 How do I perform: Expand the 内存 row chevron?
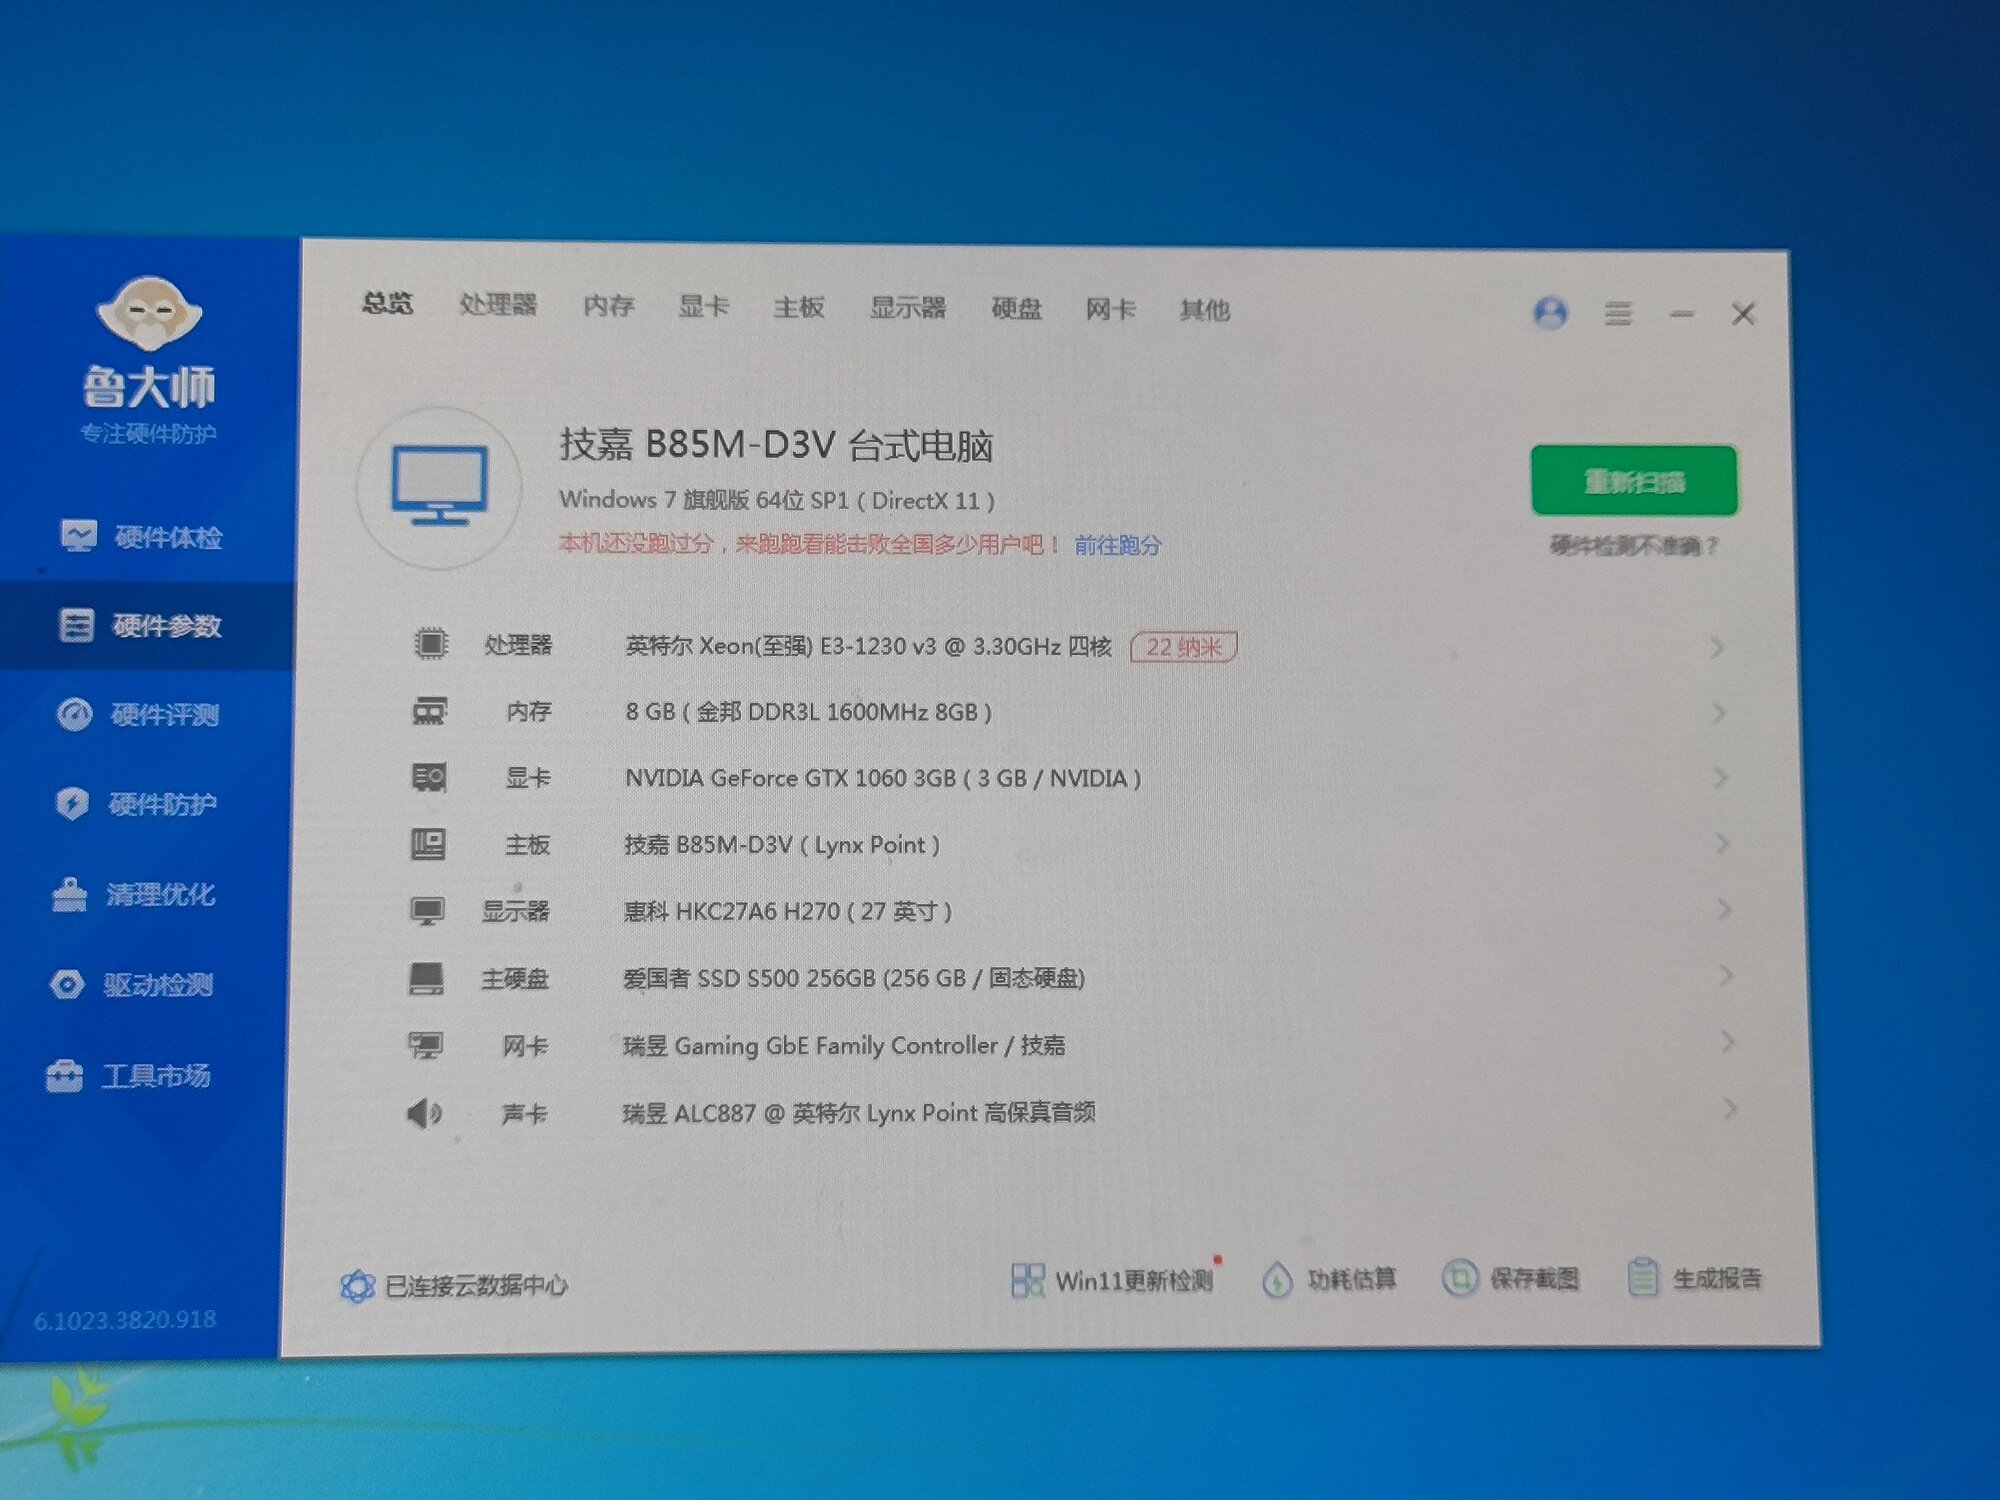point(1719,713)
